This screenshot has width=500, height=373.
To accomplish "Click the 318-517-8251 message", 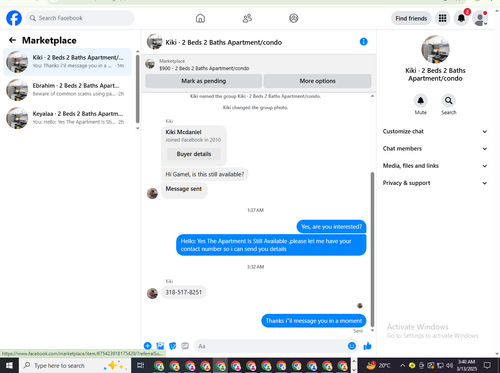I will click(184, 292).
